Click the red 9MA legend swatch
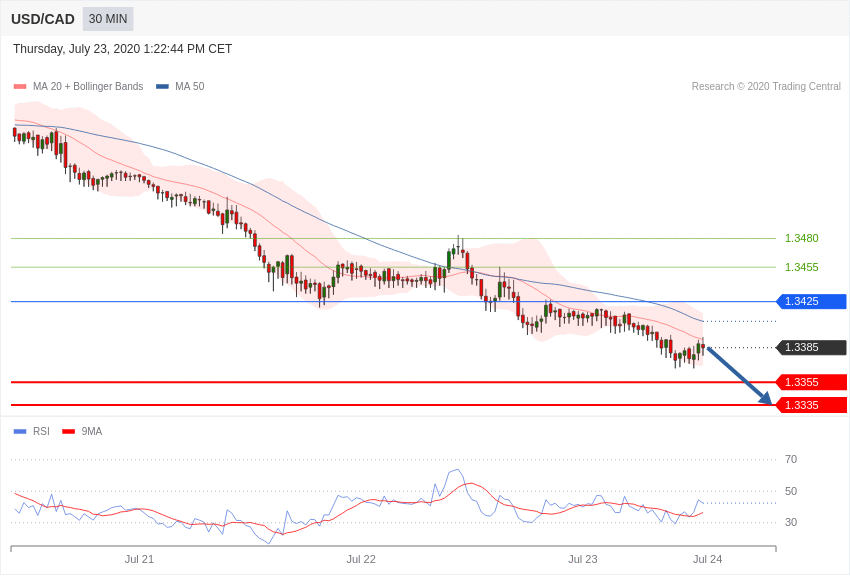Screen dimensions: 850x576 click(x=68, y=432)
